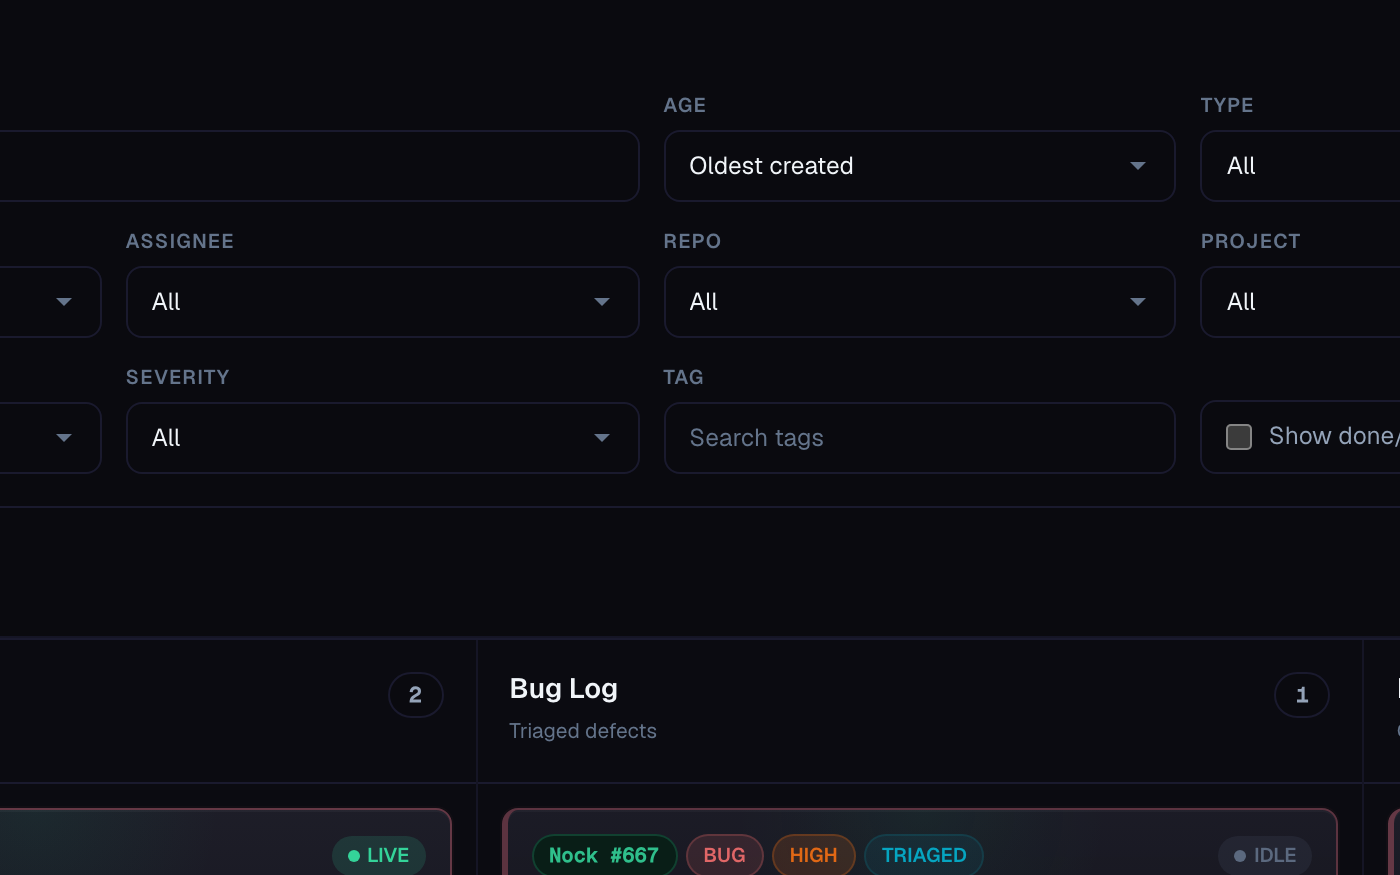This screenshot has height=875, width=1400.
Task: Open the partially visible dropdown left of Severity
Action: [x=50, y=438]
